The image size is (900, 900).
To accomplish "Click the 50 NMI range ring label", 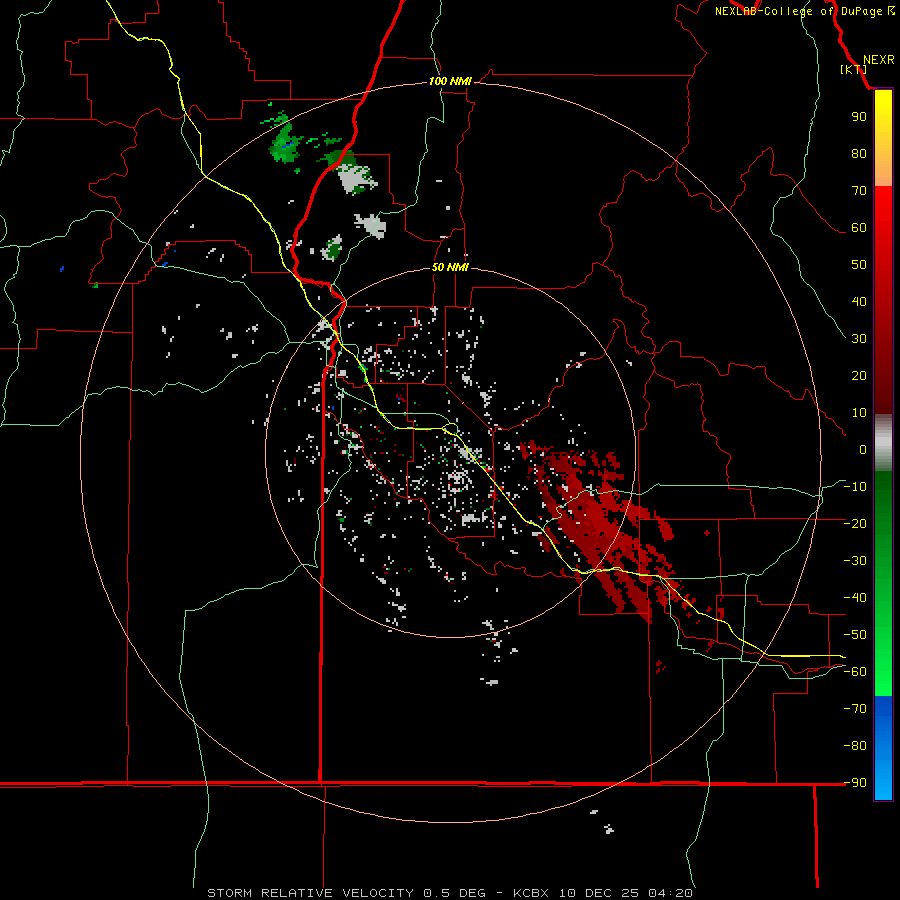I will point(450,267).
